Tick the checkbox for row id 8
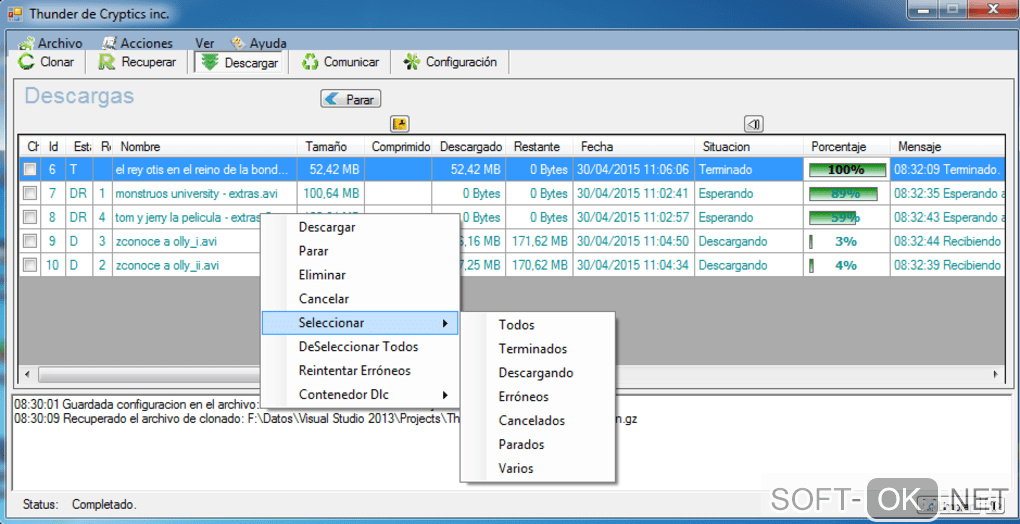Viewport: 1020px width, 524px height. 30,218
